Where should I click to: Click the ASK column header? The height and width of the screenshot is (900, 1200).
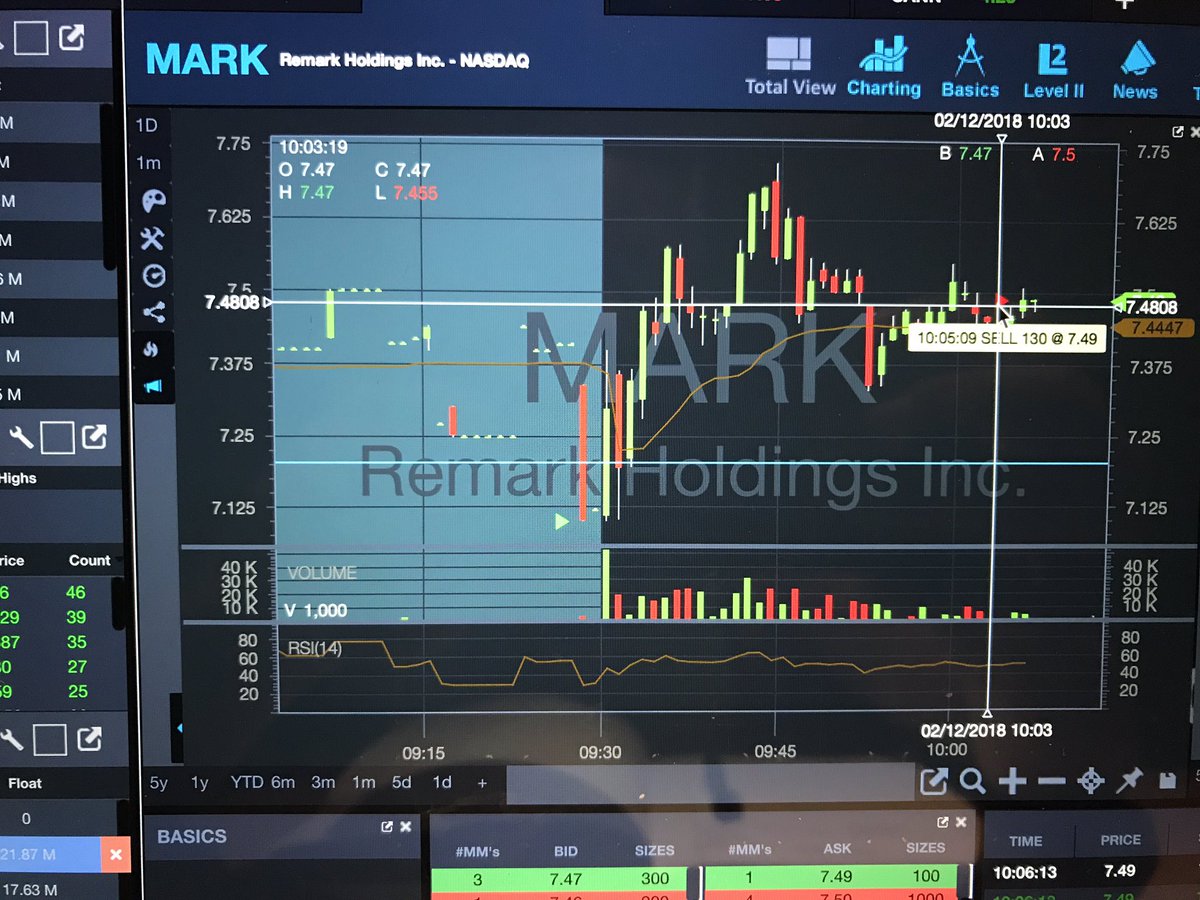[x=837, y=848]
